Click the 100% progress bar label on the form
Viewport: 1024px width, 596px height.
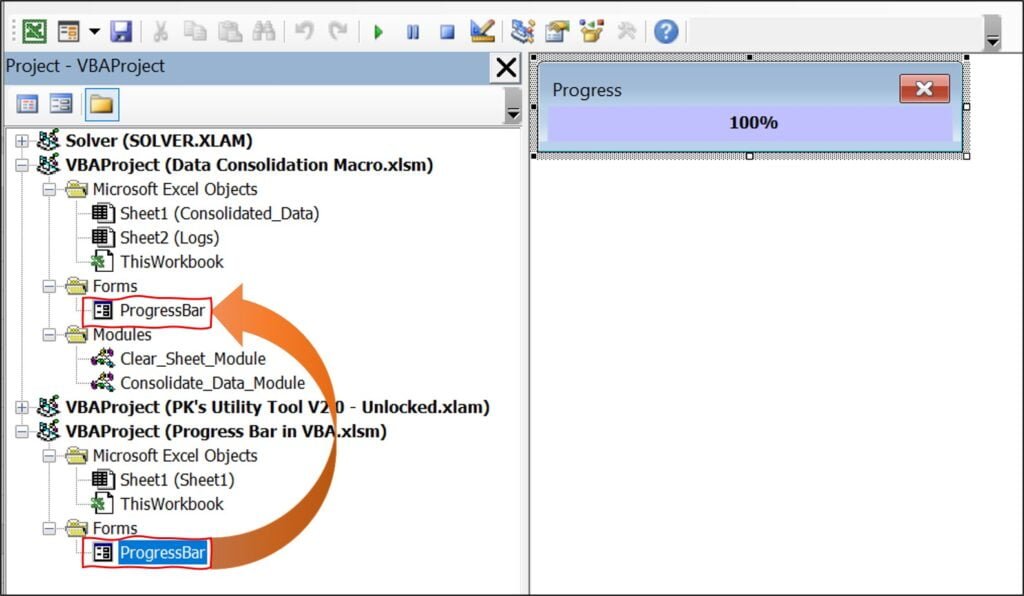coord(752,123)
